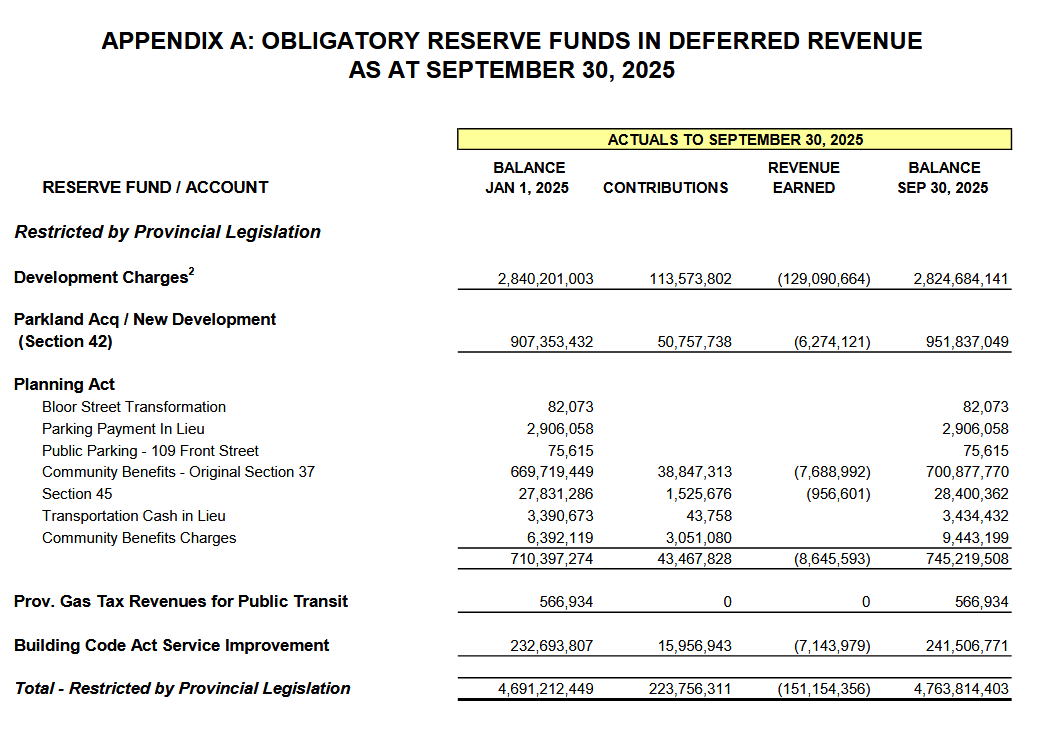The width and height of the screenshot is (1064, 733).
Task: Click the Transportation Cash in Lieu label
Action: (x=134, y=516)
